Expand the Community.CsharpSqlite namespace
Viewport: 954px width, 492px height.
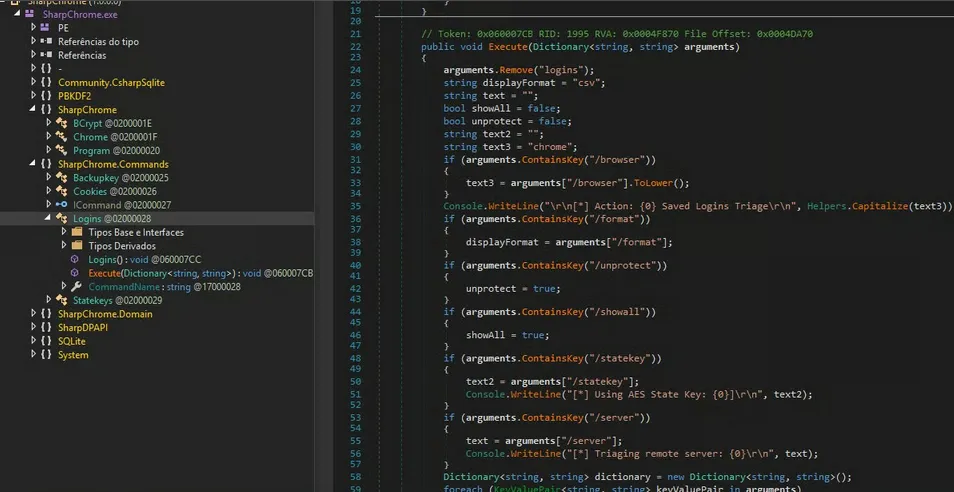pyautogui.click(x=33, y=83)
